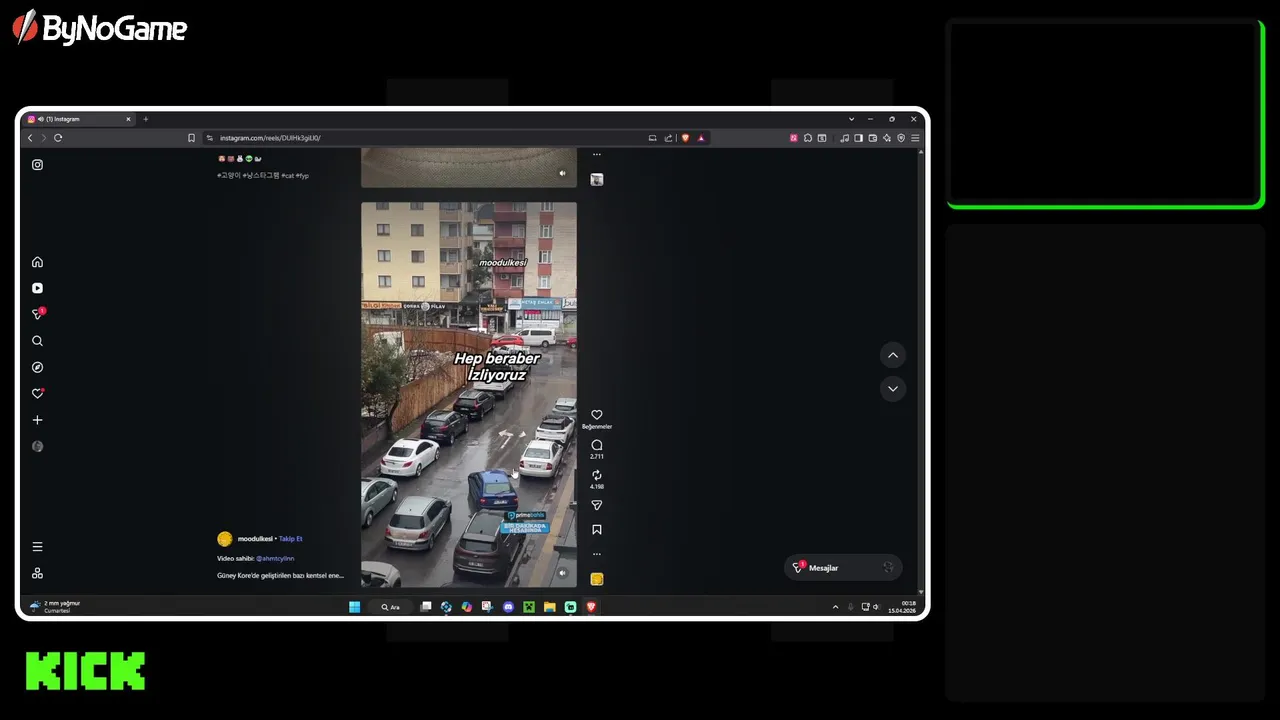Open the Windows Start menu
Screen dimensions: 1280x720
click(x=354, y=607)
